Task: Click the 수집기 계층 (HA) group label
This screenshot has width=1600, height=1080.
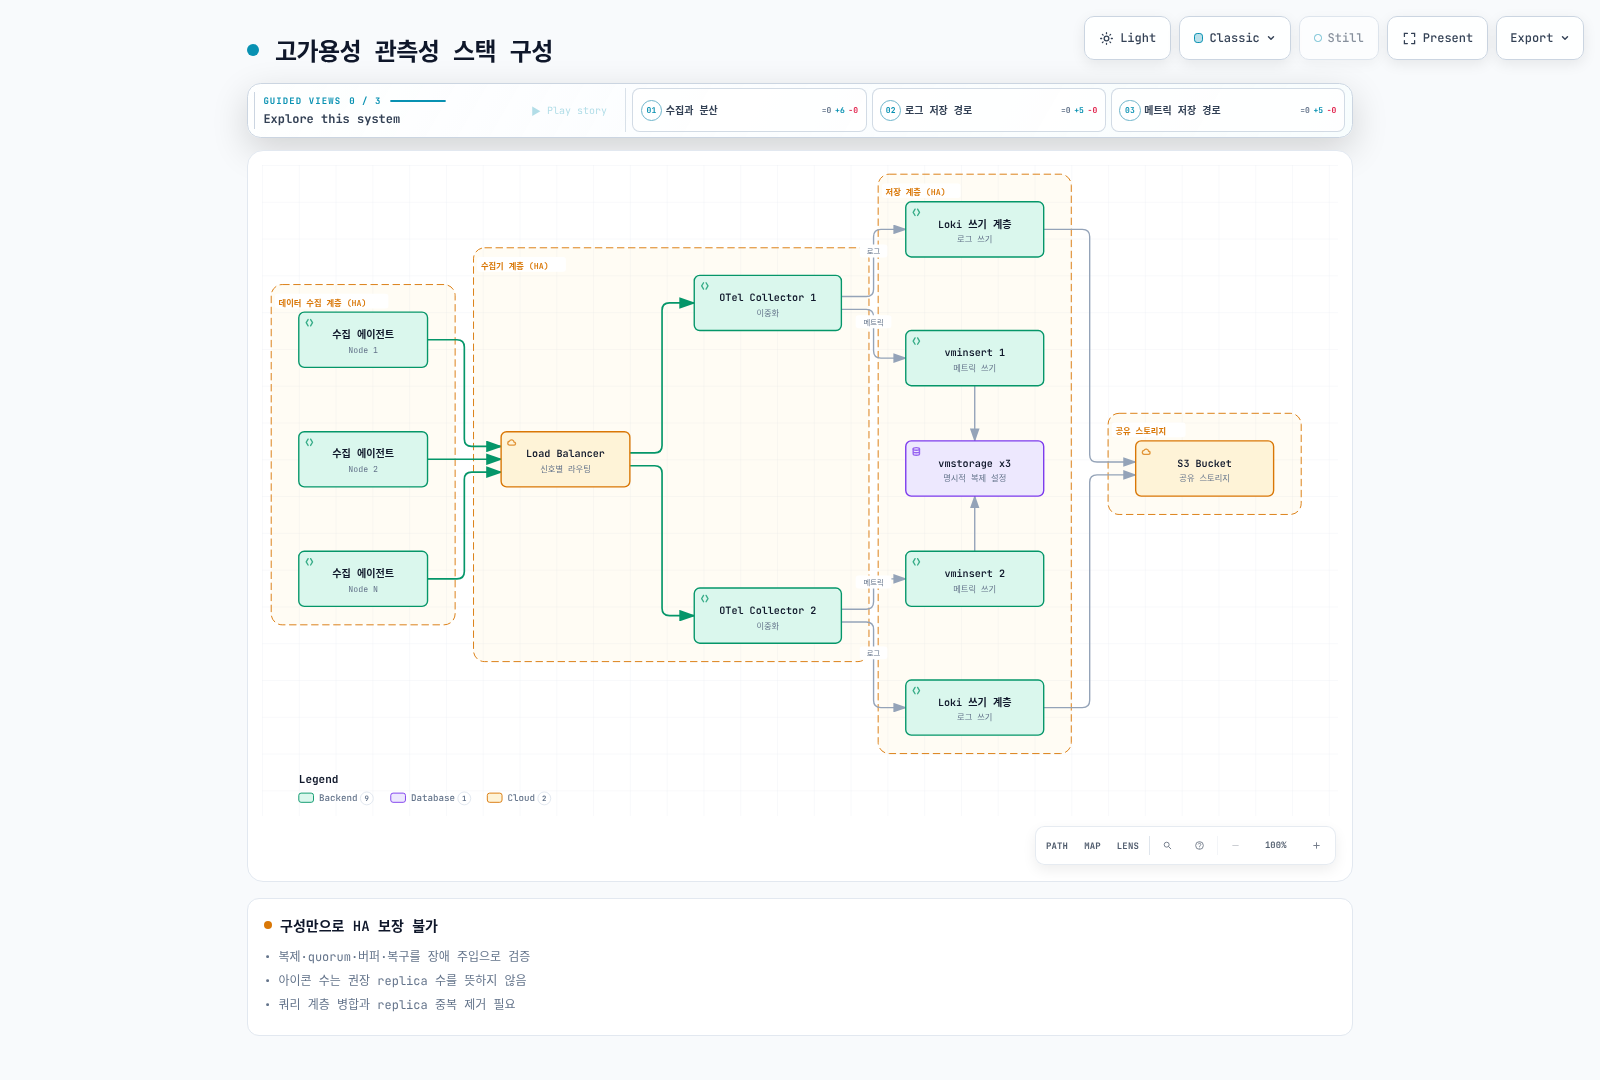Action: pos(514,266)
